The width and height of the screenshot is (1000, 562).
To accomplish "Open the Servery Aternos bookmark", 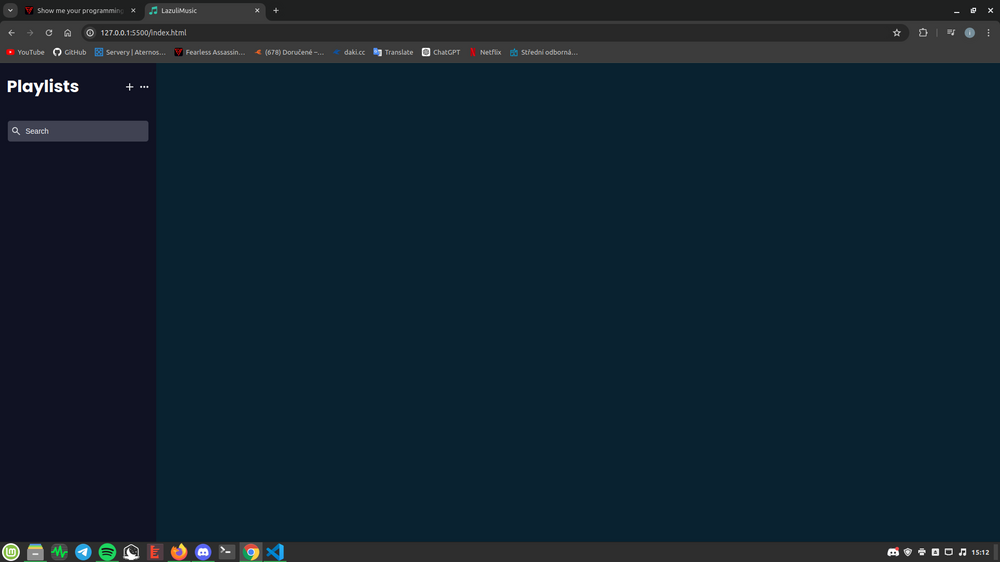I will [130, 52].
